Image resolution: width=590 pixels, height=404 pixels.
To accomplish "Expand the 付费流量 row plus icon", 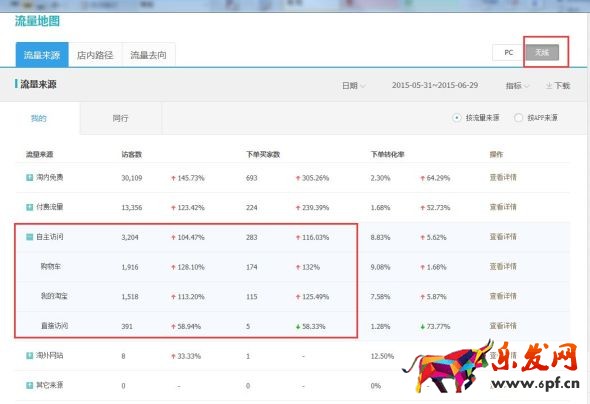I will (29, 207).
